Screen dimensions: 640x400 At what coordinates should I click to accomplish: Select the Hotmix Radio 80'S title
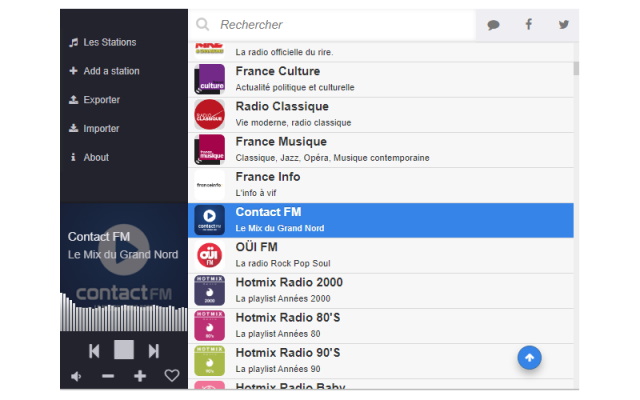point(288,317)
